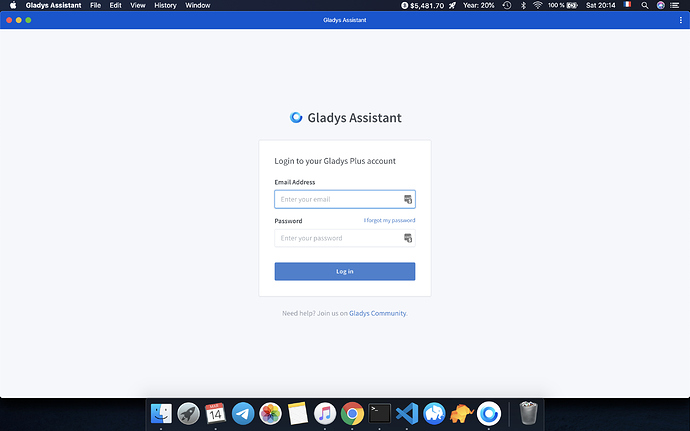Click the rocket icon in the menu bar
This screenshot has height=431, width=690.
452,5
